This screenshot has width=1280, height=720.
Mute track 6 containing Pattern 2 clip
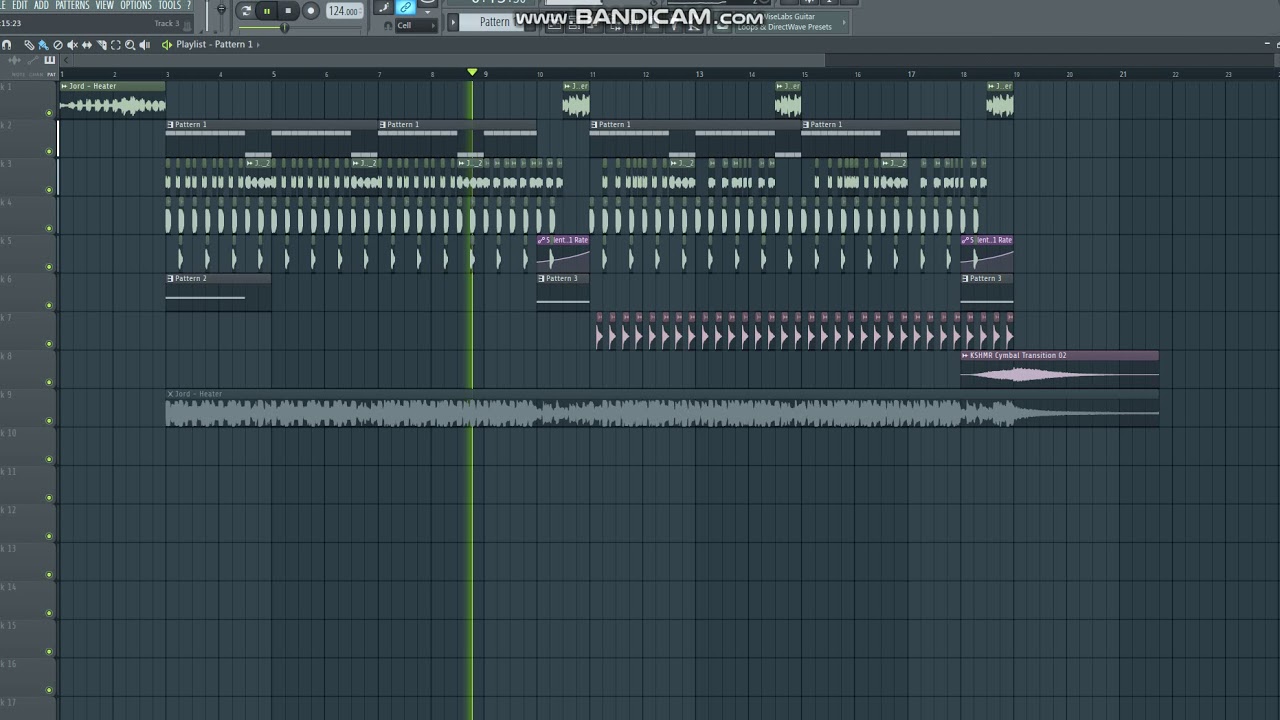(x=49, y=306)
